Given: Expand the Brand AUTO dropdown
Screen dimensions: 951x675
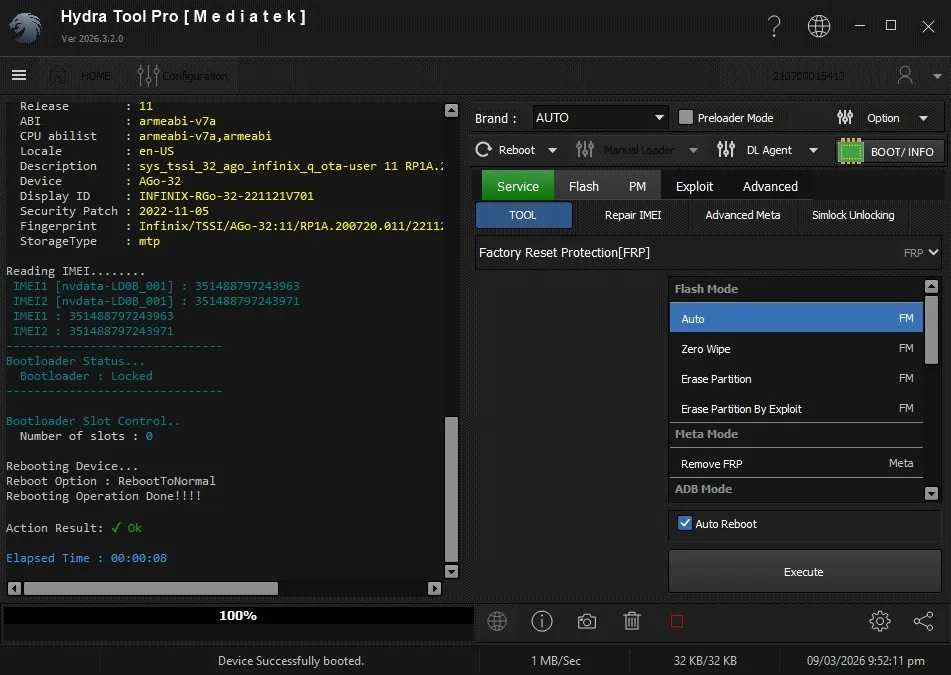Looking at the screenshot, I should pos(600,118).
